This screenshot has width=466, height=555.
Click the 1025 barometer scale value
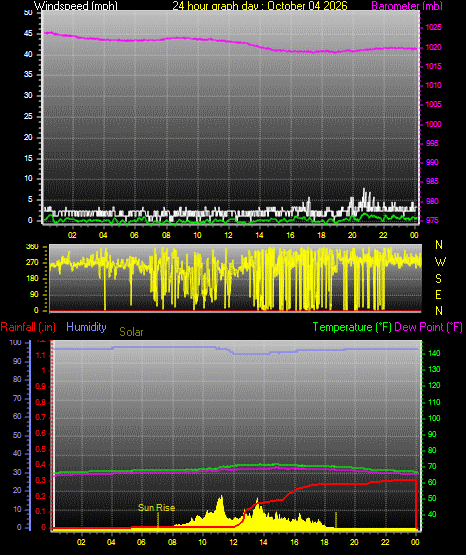pyautogui.click(x=433, y=27)
